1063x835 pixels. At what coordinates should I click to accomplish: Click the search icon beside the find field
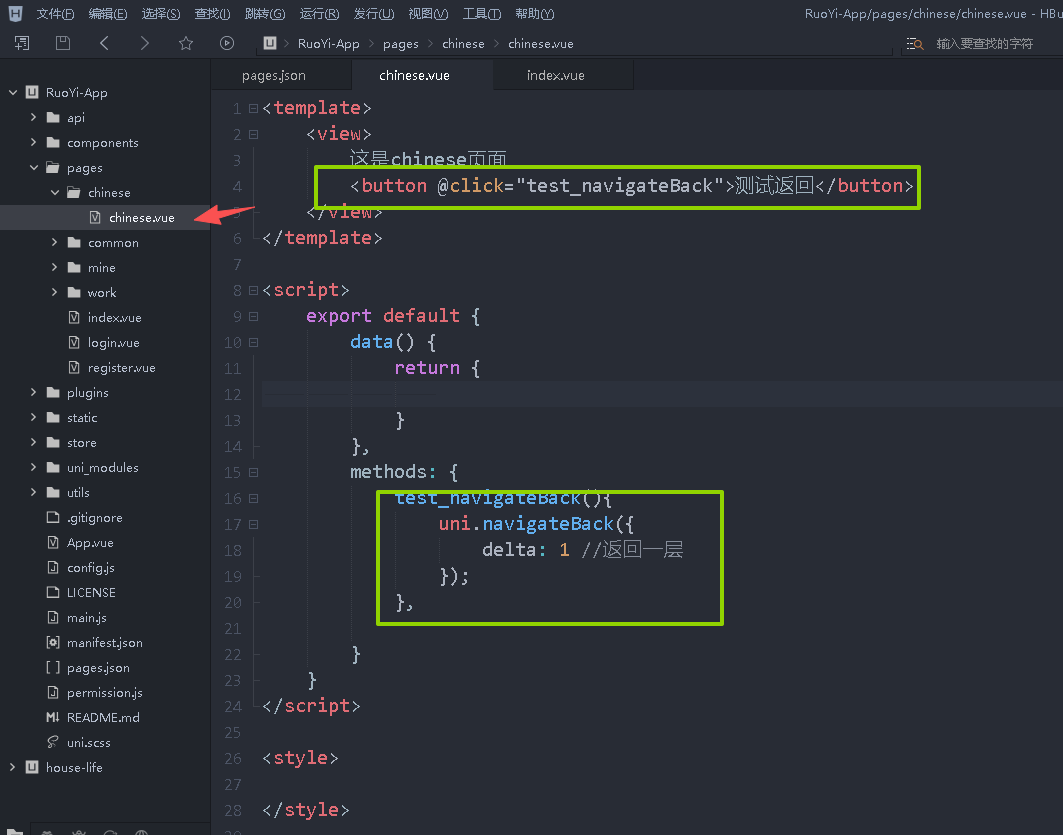pyautogui.click(x=914, y=44)
